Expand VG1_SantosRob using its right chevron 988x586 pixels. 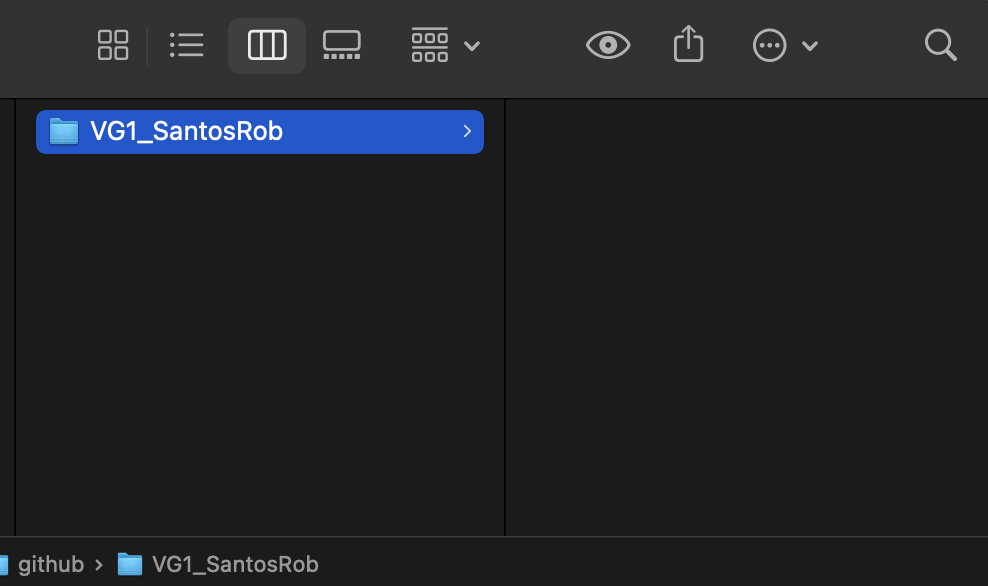(467, 131)
